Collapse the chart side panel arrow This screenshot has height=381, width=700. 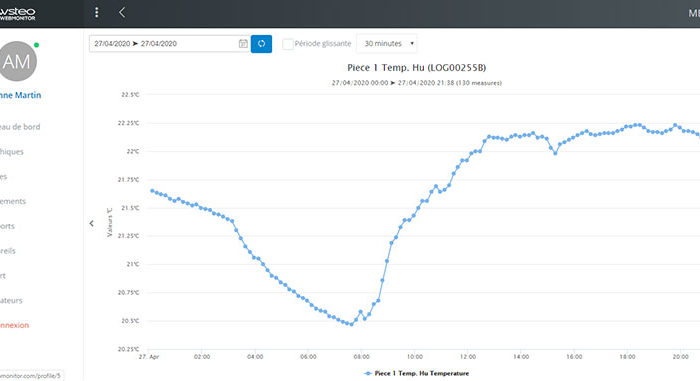click(92, 223)
